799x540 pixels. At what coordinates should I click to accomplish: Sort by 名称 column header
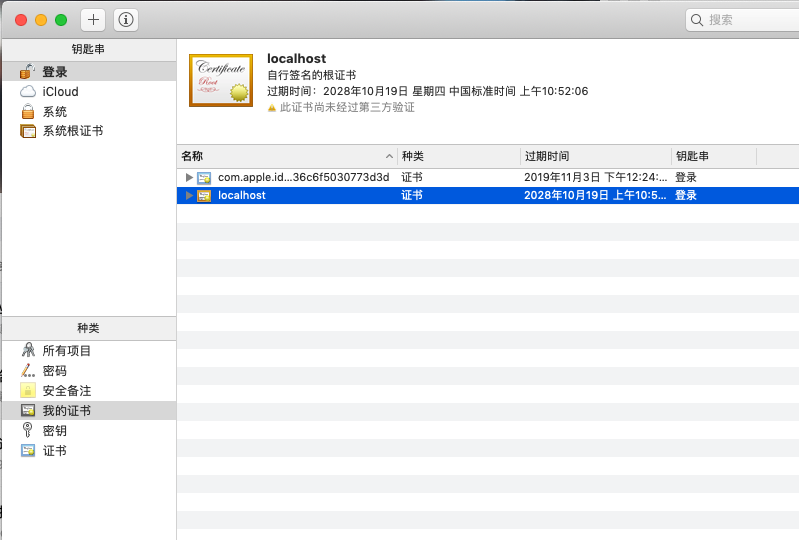[287, 156]
